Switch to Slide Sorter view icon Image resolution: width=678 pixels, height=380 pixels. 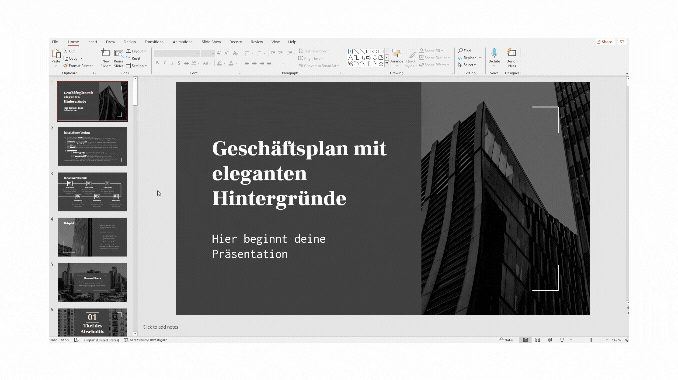(x=537, y=340)
